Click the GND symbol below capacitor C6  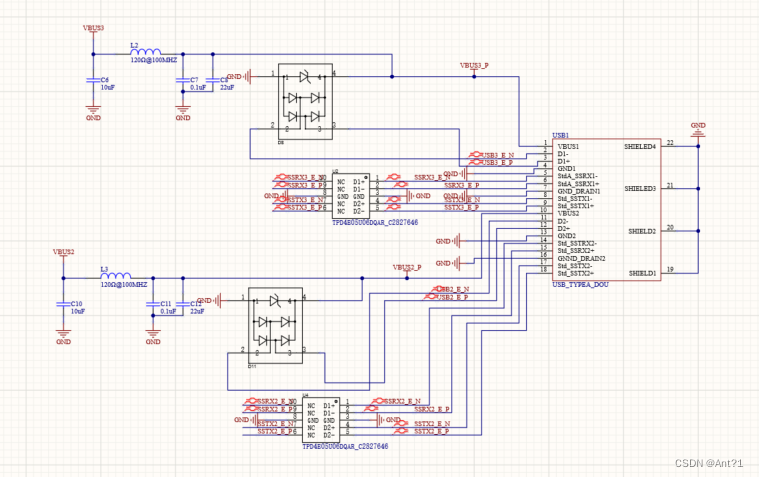coord(93,113)
